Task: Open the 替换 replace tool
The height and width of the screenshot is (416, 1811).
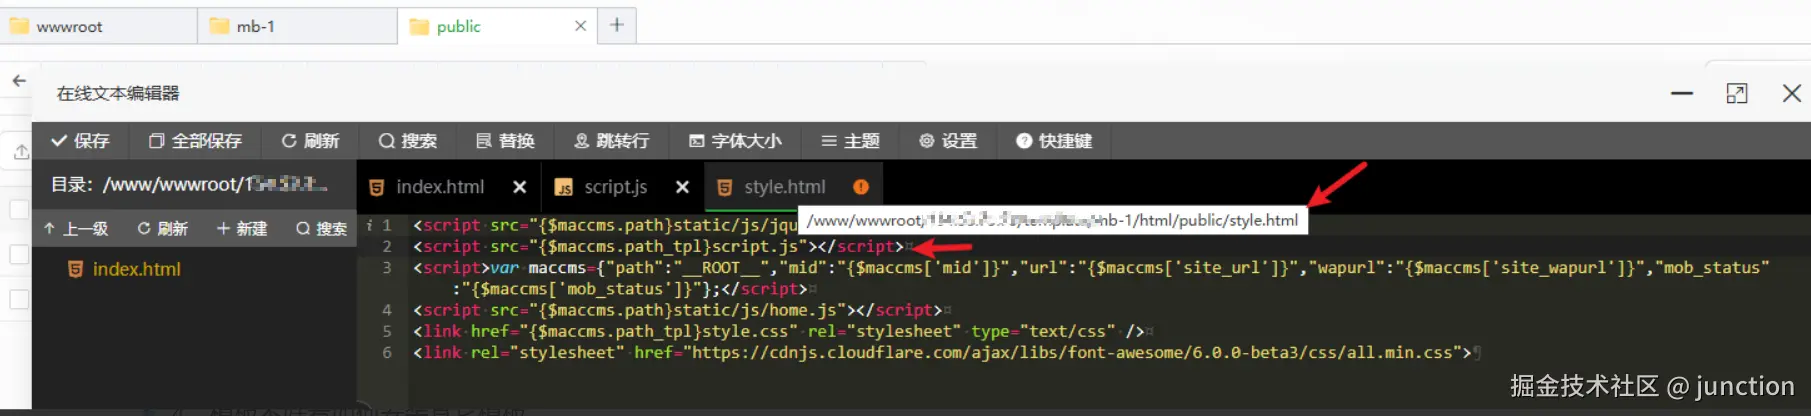Action: (x=505, y=141)
